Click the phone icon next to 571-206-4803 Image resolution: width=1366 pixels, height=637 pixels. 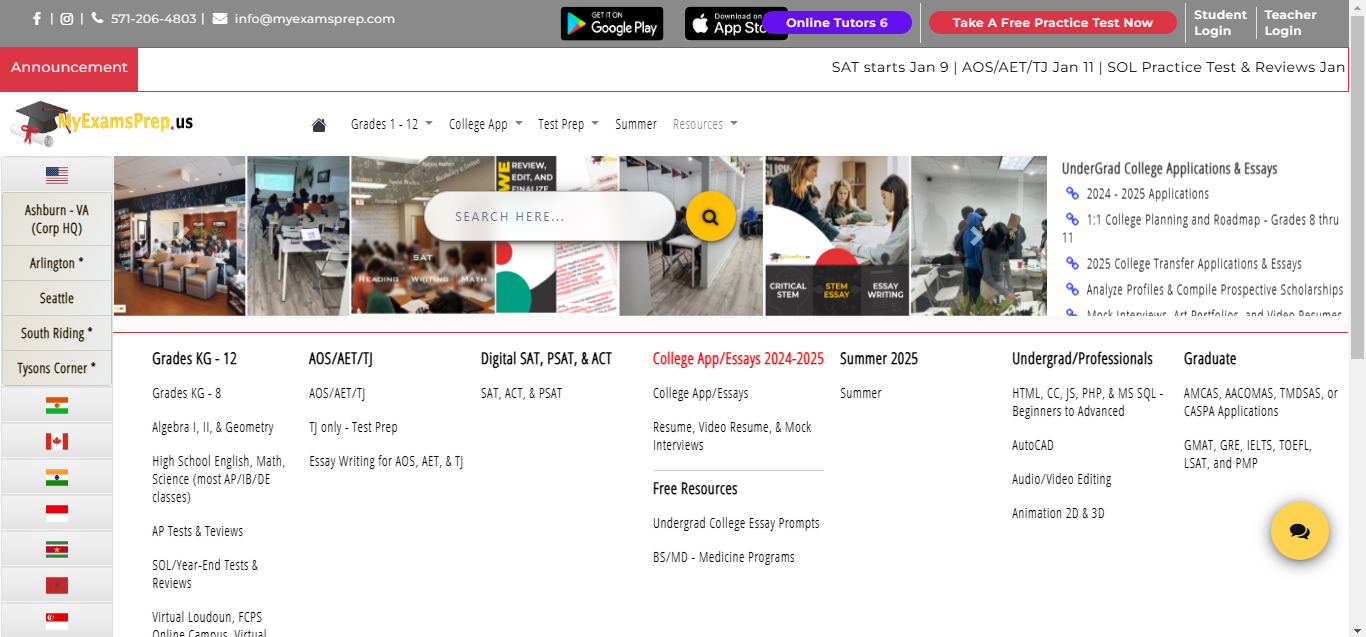click(99, 17)
